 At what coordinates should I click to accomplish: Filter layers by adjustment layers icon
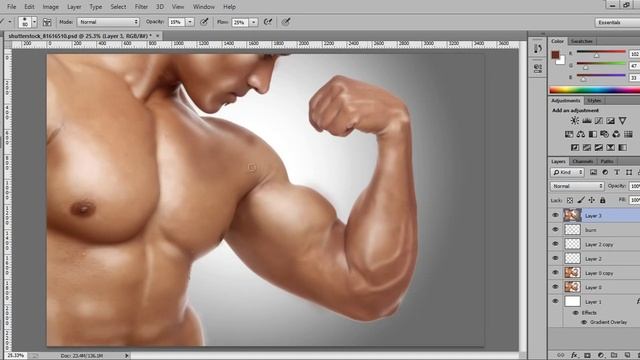(605, 173)
